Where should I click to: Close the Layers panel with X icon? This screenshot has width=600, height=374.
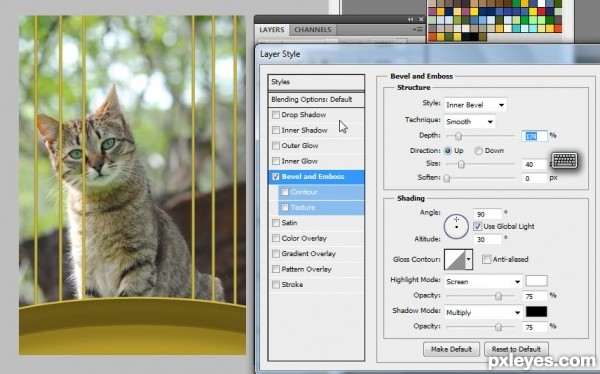coord(421,19)
